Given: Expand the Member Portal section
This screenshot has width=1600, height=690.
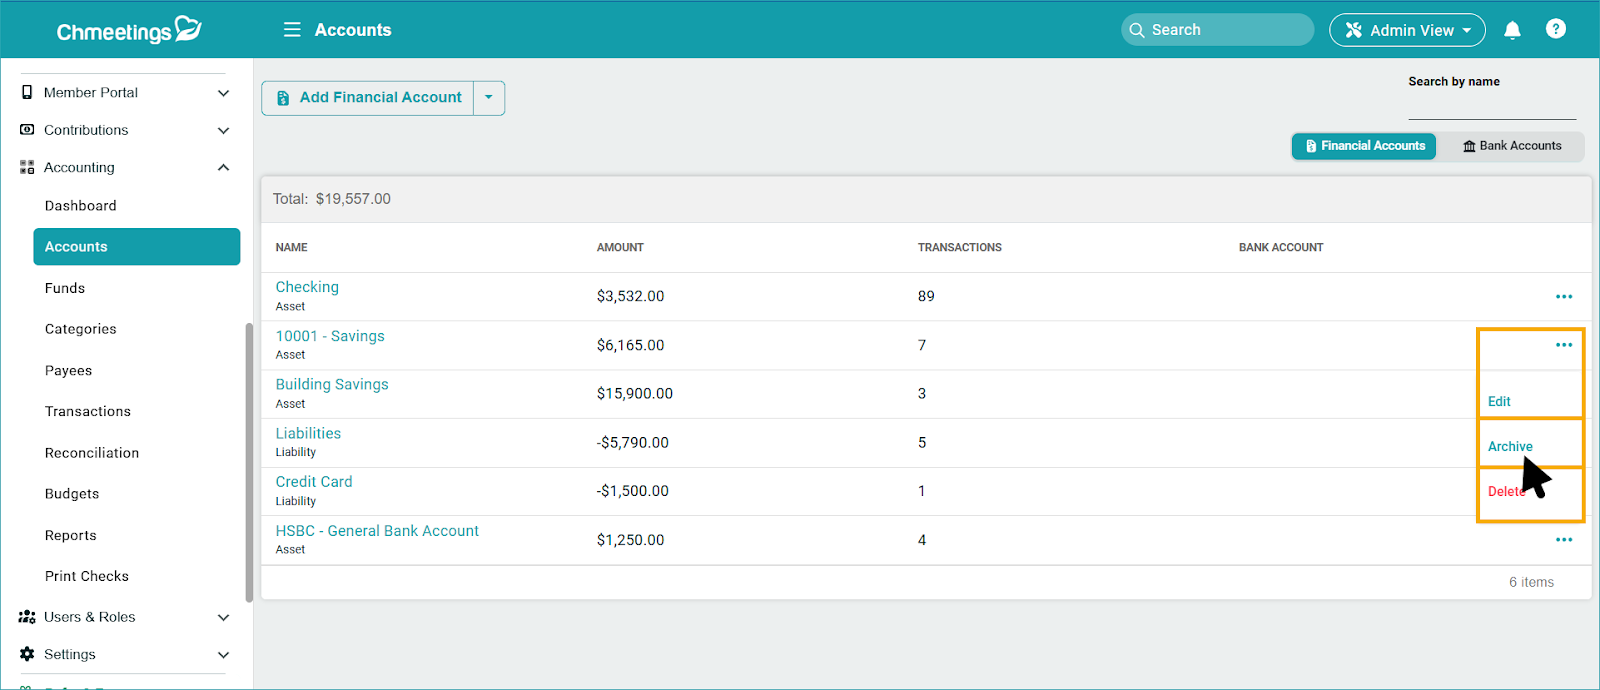Looking at the screenshot, I should pos(223,93).
